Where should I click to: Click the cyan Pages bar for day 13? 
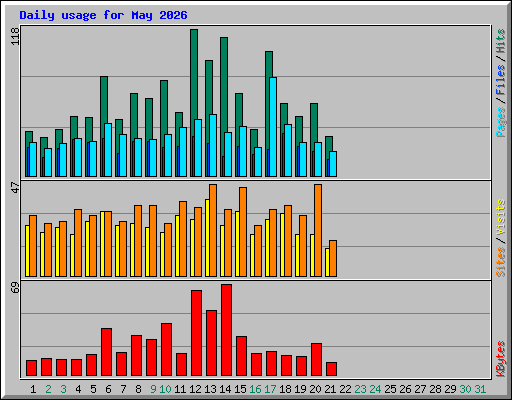click(x=213, y=145)
